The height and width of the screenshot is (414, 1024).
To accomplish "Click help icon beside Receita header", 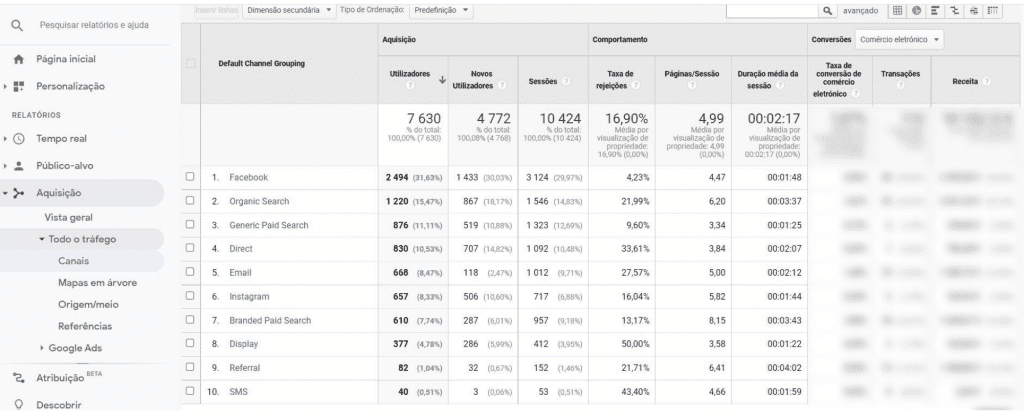I will (987, 82).
